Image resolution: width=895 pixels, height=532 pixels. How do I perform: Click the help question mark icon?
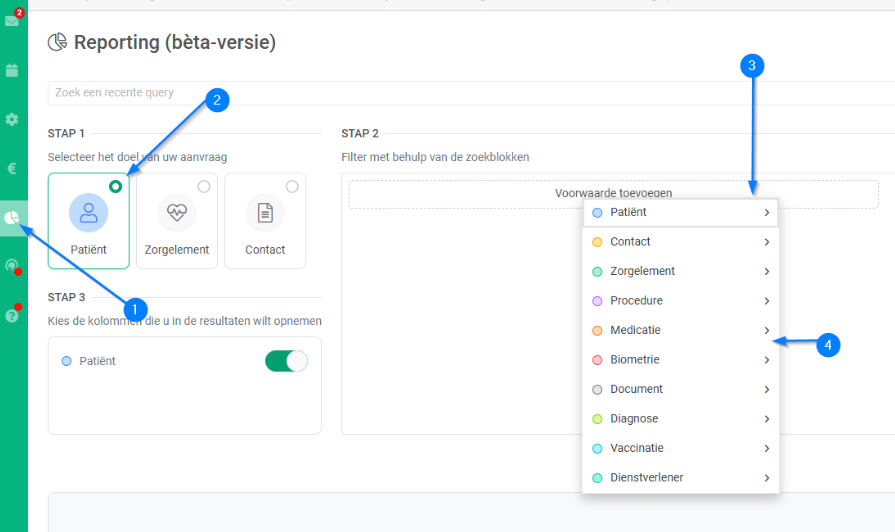click(12, 315)
